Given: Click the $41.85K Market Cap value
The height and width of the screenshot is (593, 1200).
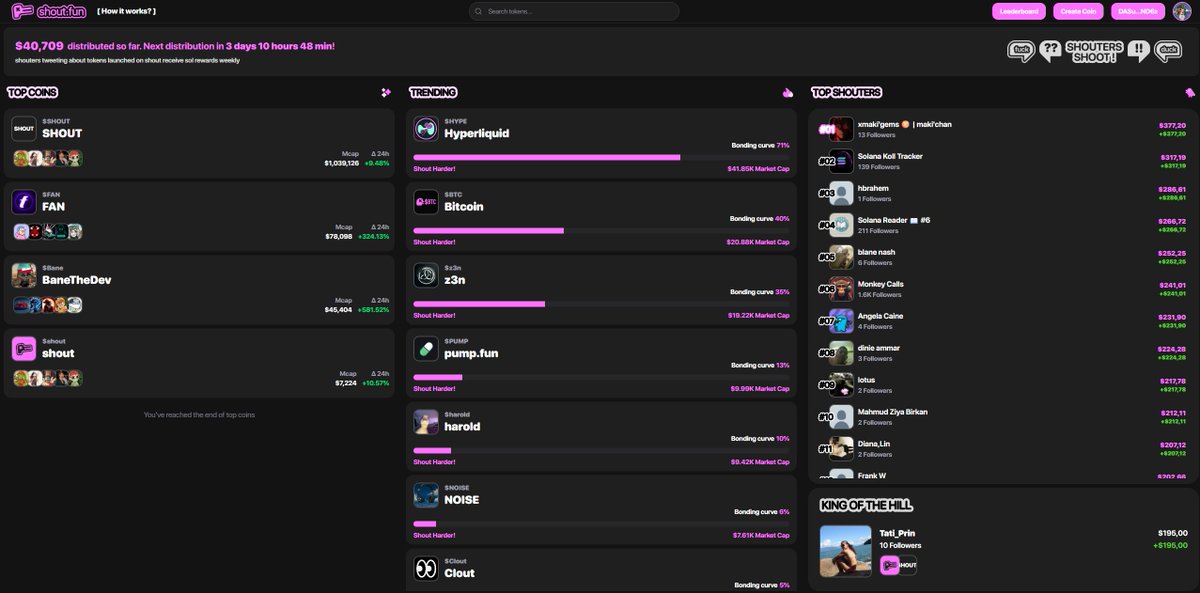Looking at the screenshot, I should [758, 168].
